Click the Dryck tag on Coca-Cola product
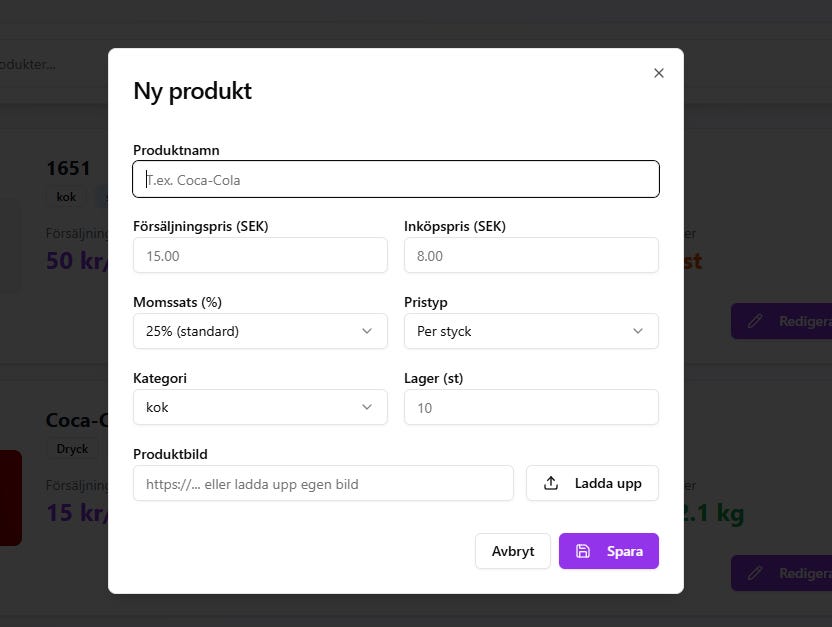This screenshot has height=627, width=832. (72, 449)
